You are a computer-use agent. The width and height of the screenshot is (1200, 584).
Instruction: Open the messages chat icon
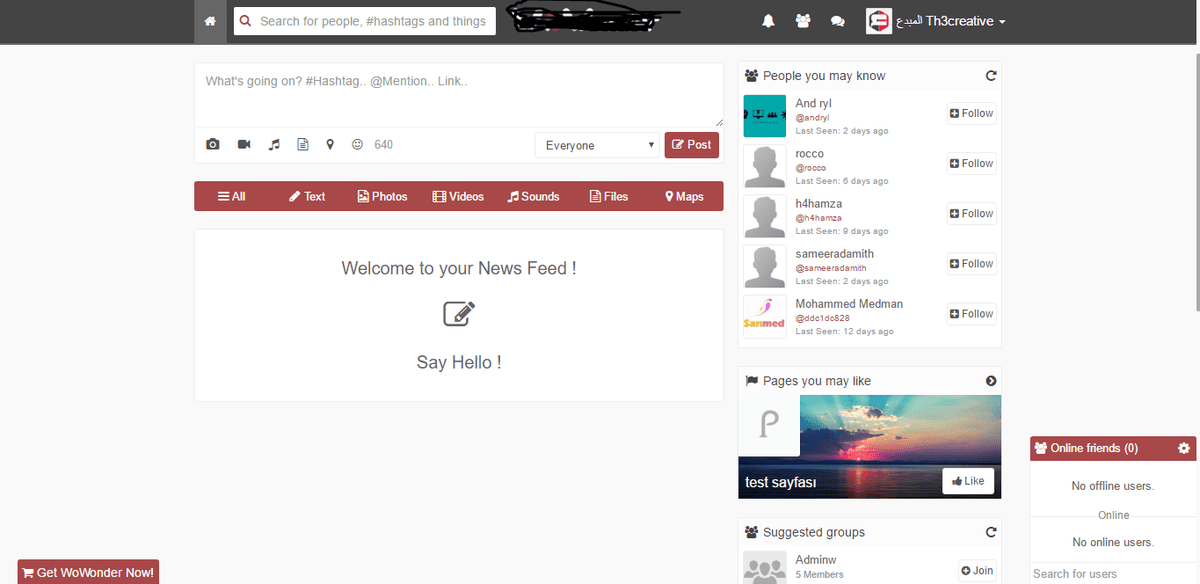pyautogui.click(x=838, y=21)
